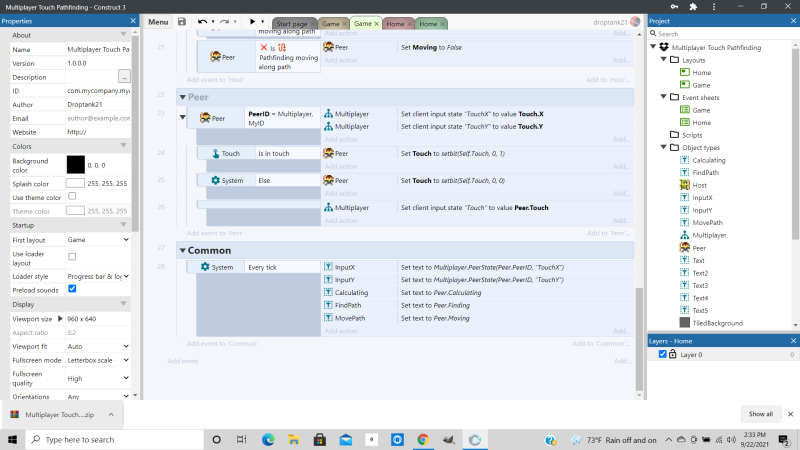Click the bottom Add event link
This screenshot has width=800, height=450.
[x=183, y=361]
